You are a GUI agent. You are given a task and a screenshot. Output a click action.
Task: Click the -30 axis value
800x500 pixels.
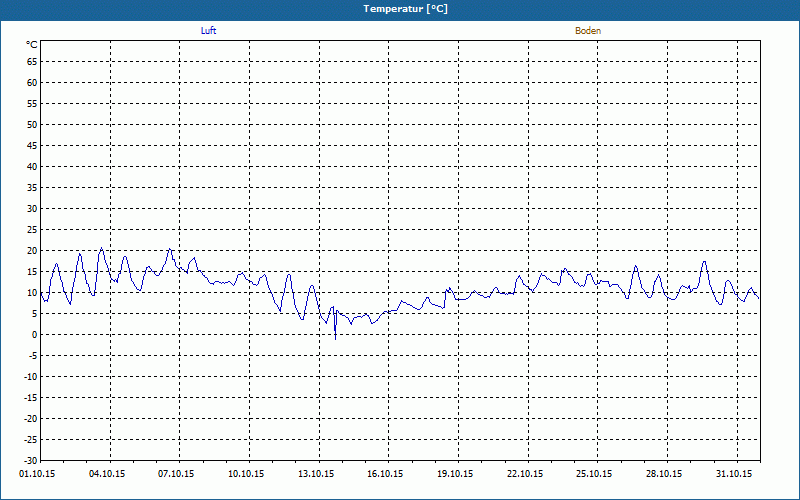(31, 461)
